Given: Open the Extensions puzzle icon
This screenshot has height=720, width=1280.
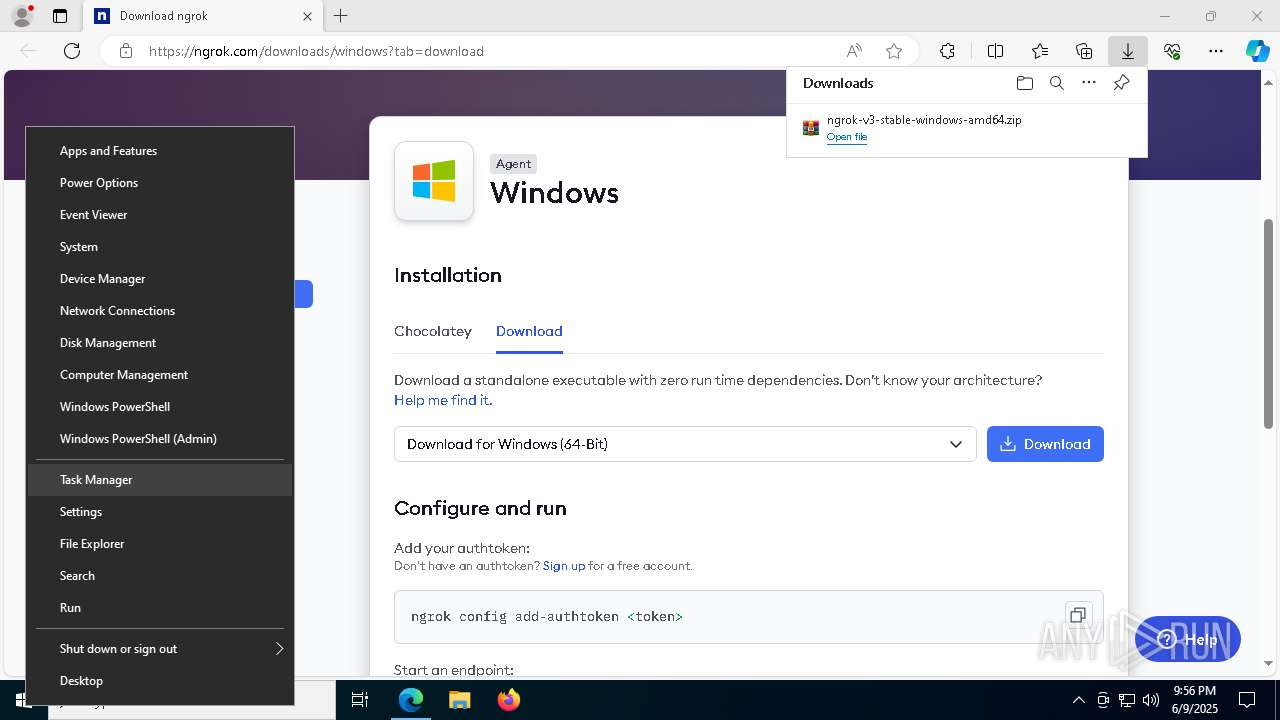Looking at the screenshot, I should click(x=947, y=51).
